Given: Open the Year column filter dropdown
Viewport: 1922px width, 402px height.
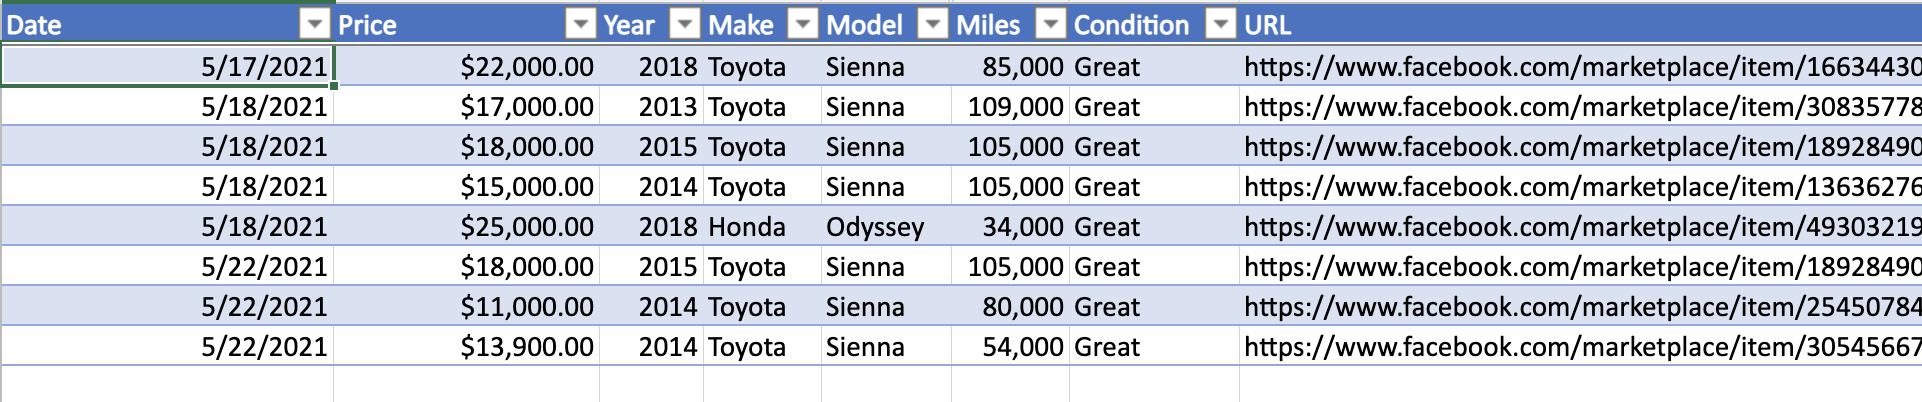Looking at the screenshot, I should [685, 24].
